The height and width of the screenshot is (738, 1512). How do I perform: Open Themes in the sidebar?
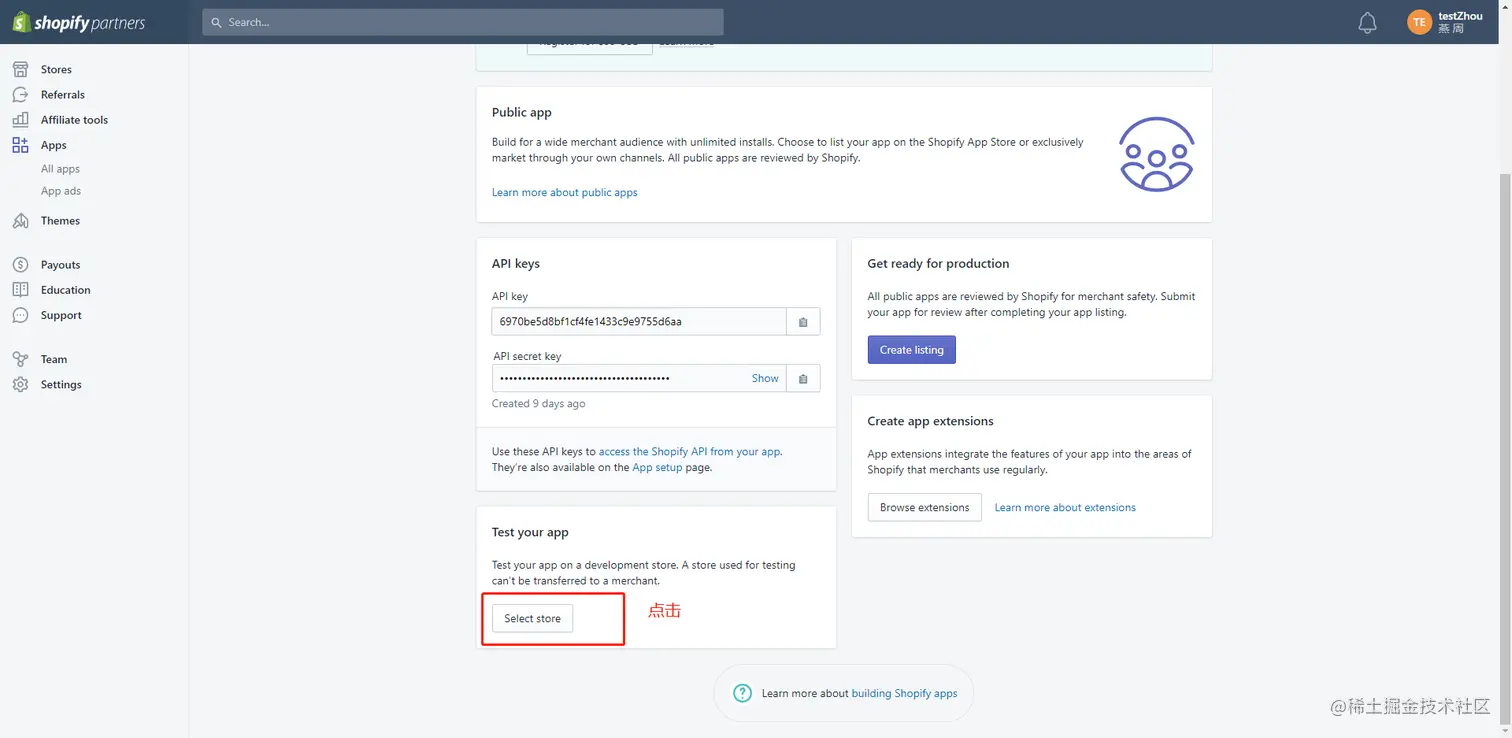(60, 221)
